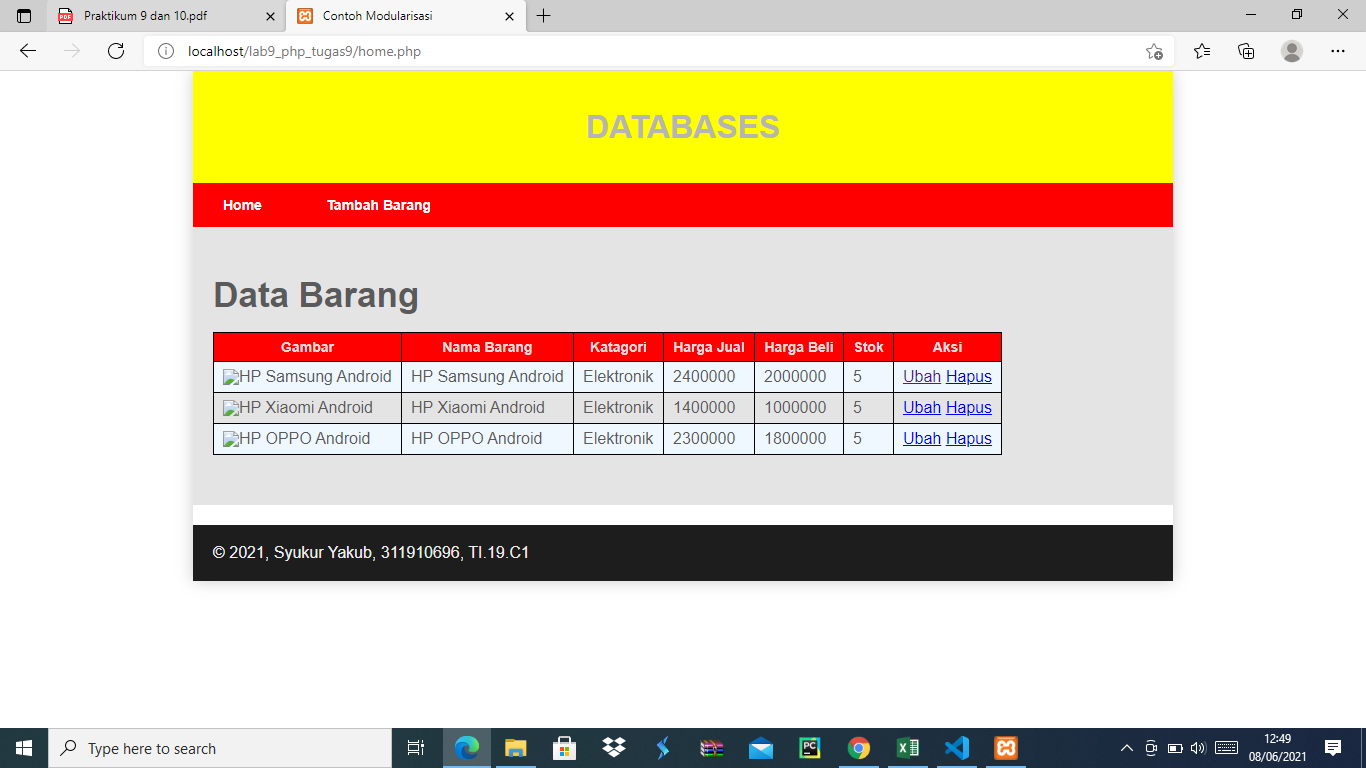Open Dropbox from the taskbar
The width and height of the screenshot is (1366, 768).
(x=613, y=748)
